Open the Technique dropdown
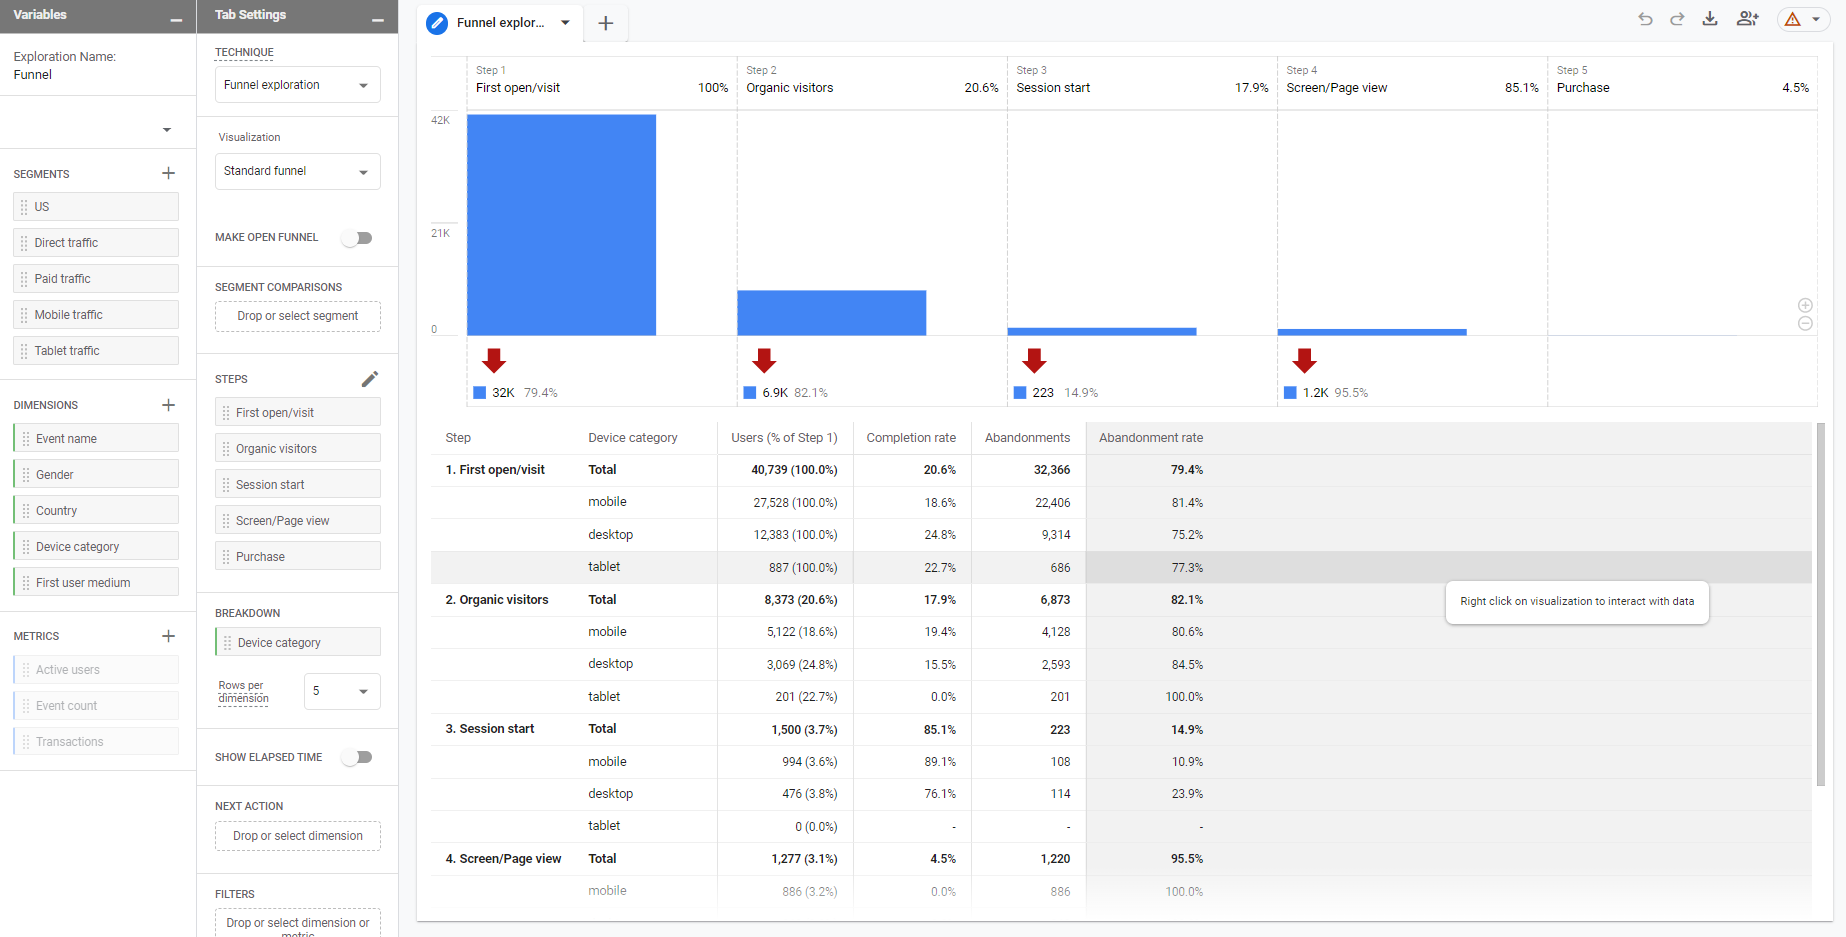 (297, 85)
